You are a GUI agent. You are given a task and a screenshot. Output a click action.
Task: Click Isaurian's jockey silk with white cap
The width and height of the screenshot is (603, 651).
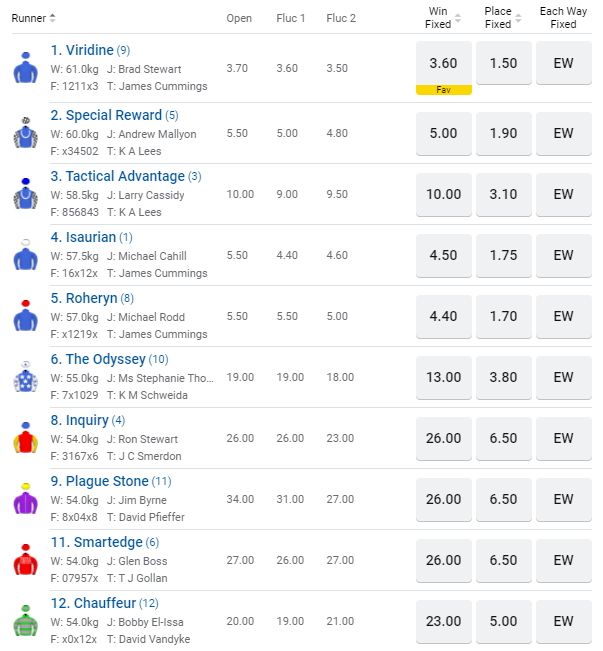coord(25,255)
